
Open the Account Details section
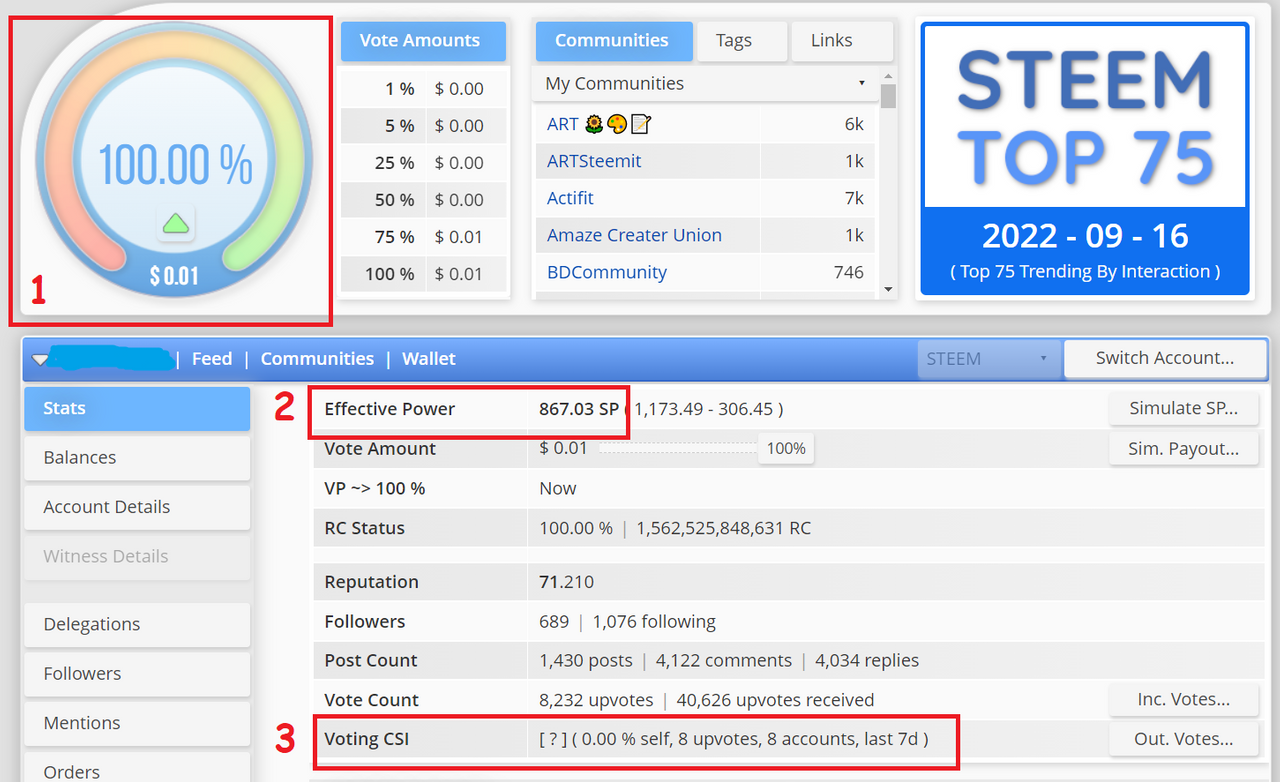(x=137, y=507)
